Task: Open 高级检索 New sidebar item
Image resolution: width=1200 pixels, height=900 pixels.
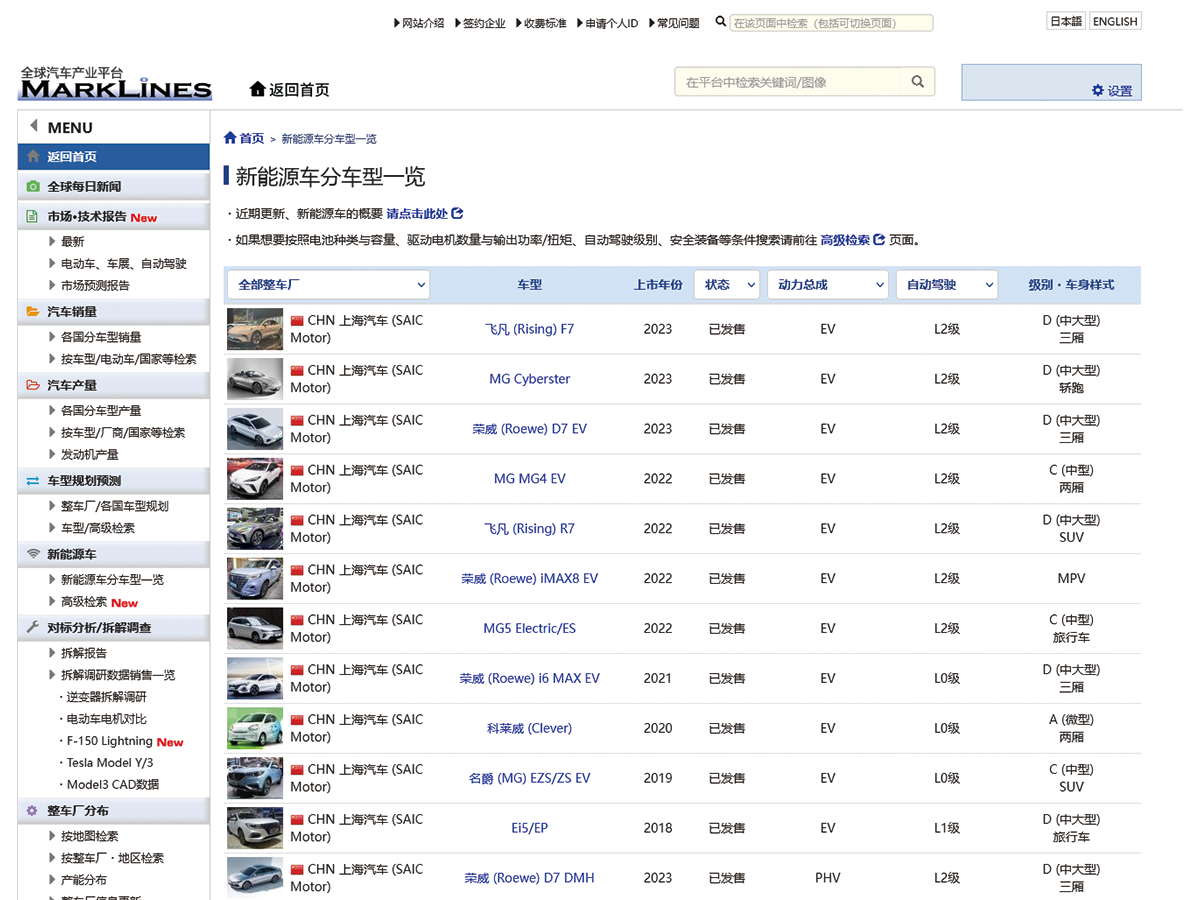Action: click(x=99, y=602)
